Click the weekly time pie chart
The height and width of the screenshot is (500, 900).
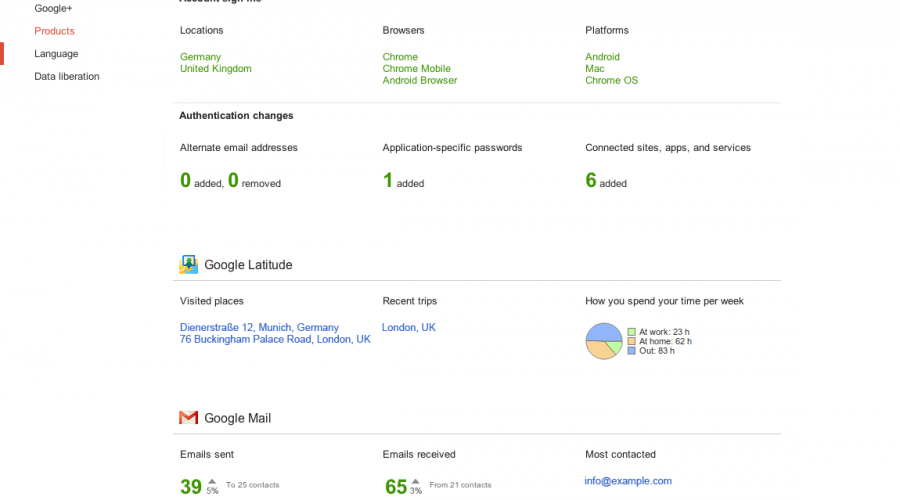[604, 341]
